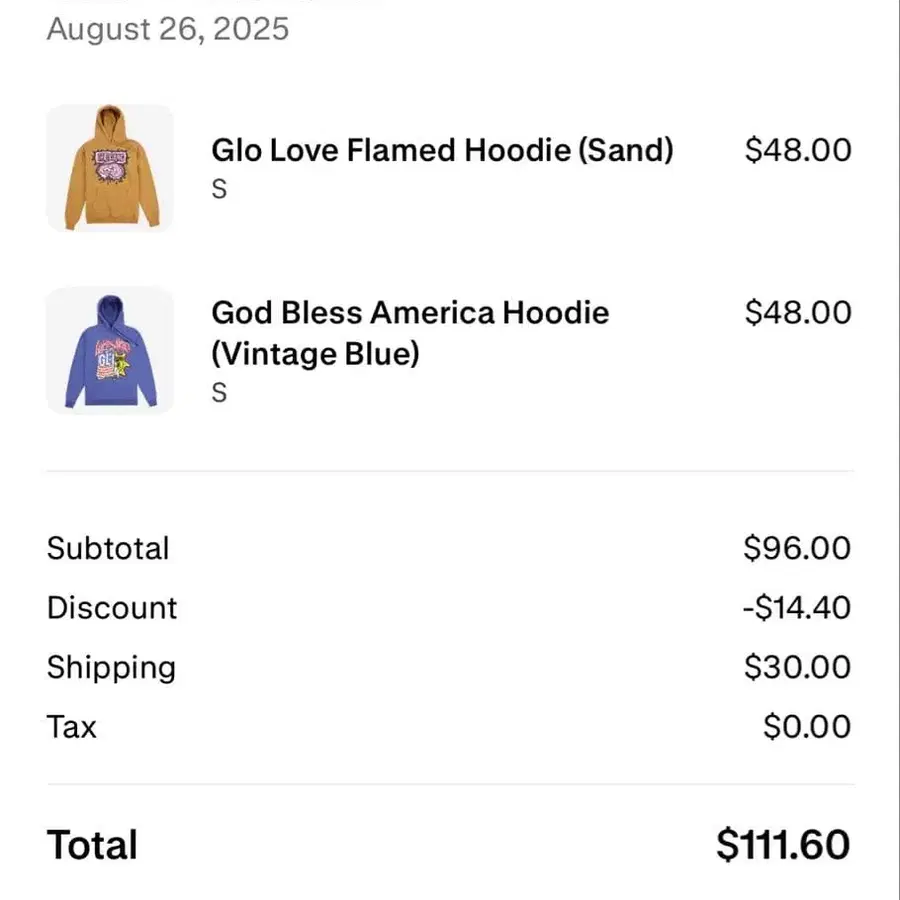The image size is (900, 900).
Task: Select size S under Glo Love Hoodie
Action: click(219, 189)
